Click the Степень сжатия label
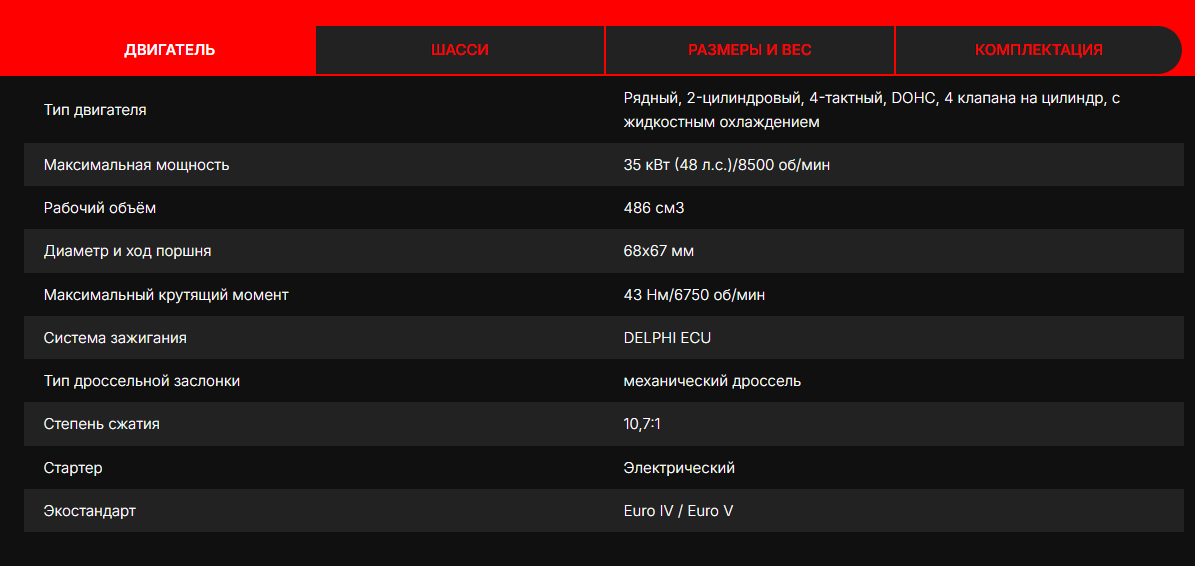This screenshot has height=566, width=1195. (x=101, y=424)
